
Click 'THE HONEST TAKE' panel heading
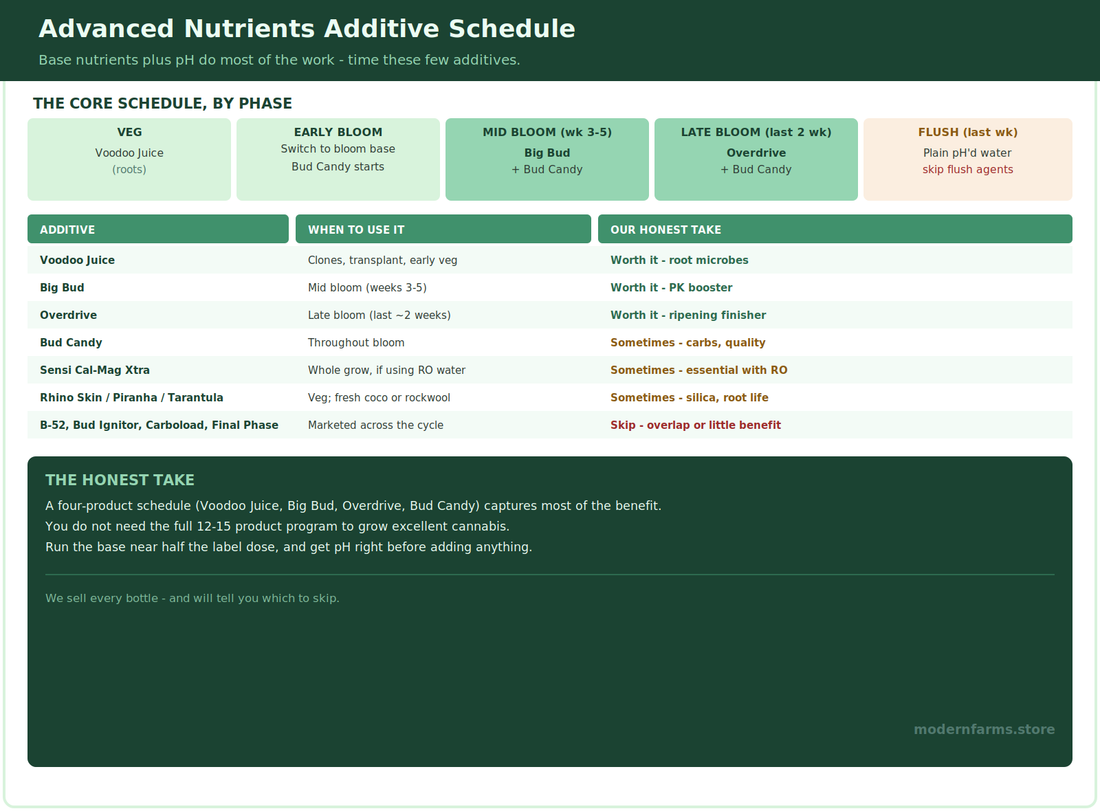[120, 480]
